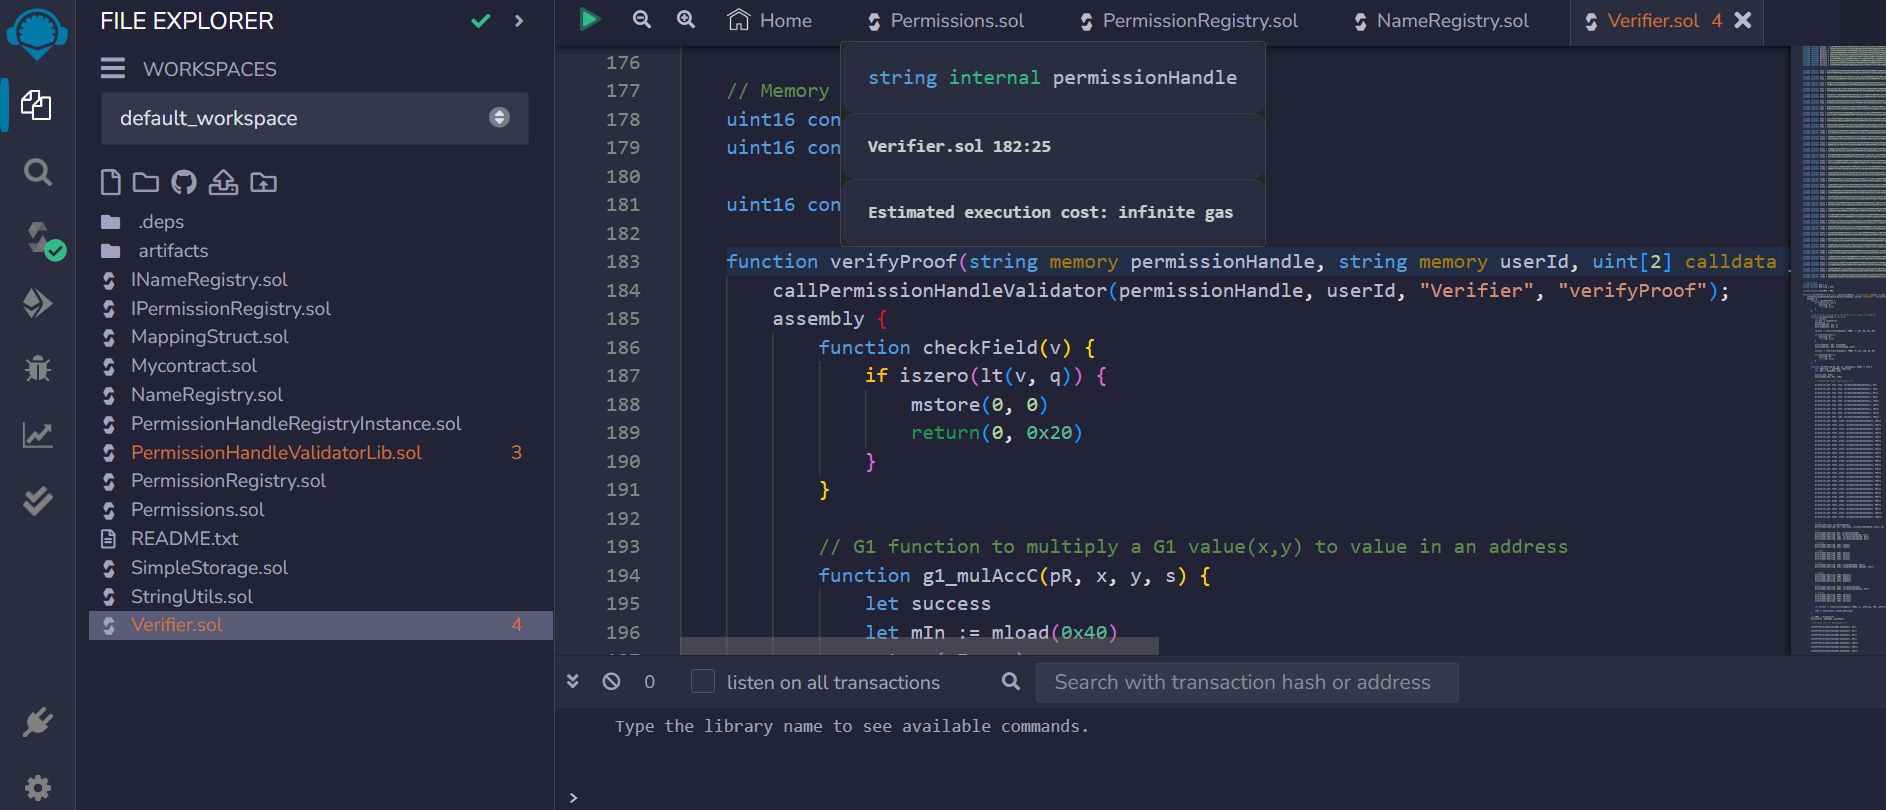
Task: Open MappingStruct.sol file
Action: (x=209, y=337)
